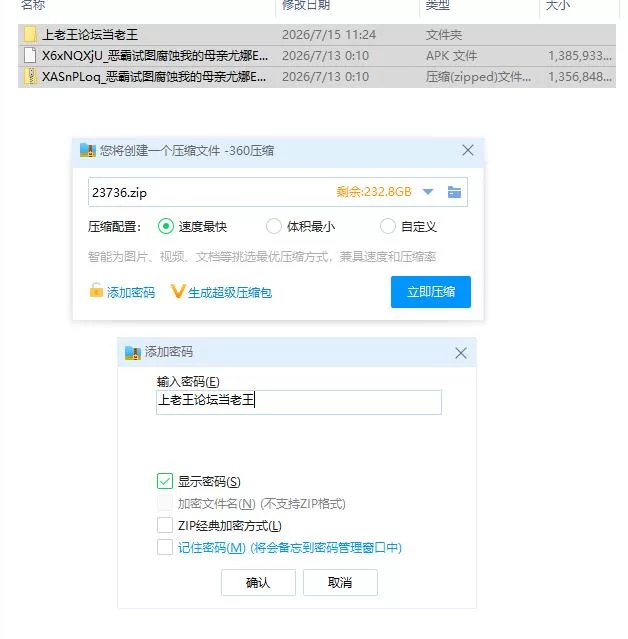Click 取消 button in password dialog
Screen dimensions: 628x639
(340, 582)
